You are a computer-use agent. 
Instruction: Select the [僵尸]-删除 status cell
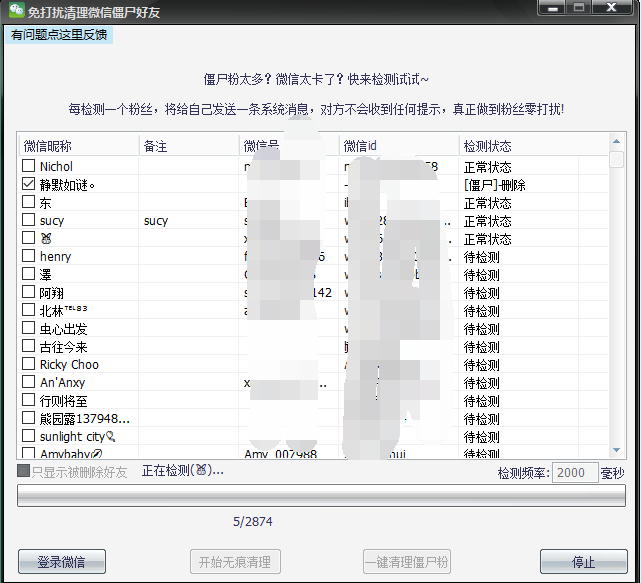[495, 185]
